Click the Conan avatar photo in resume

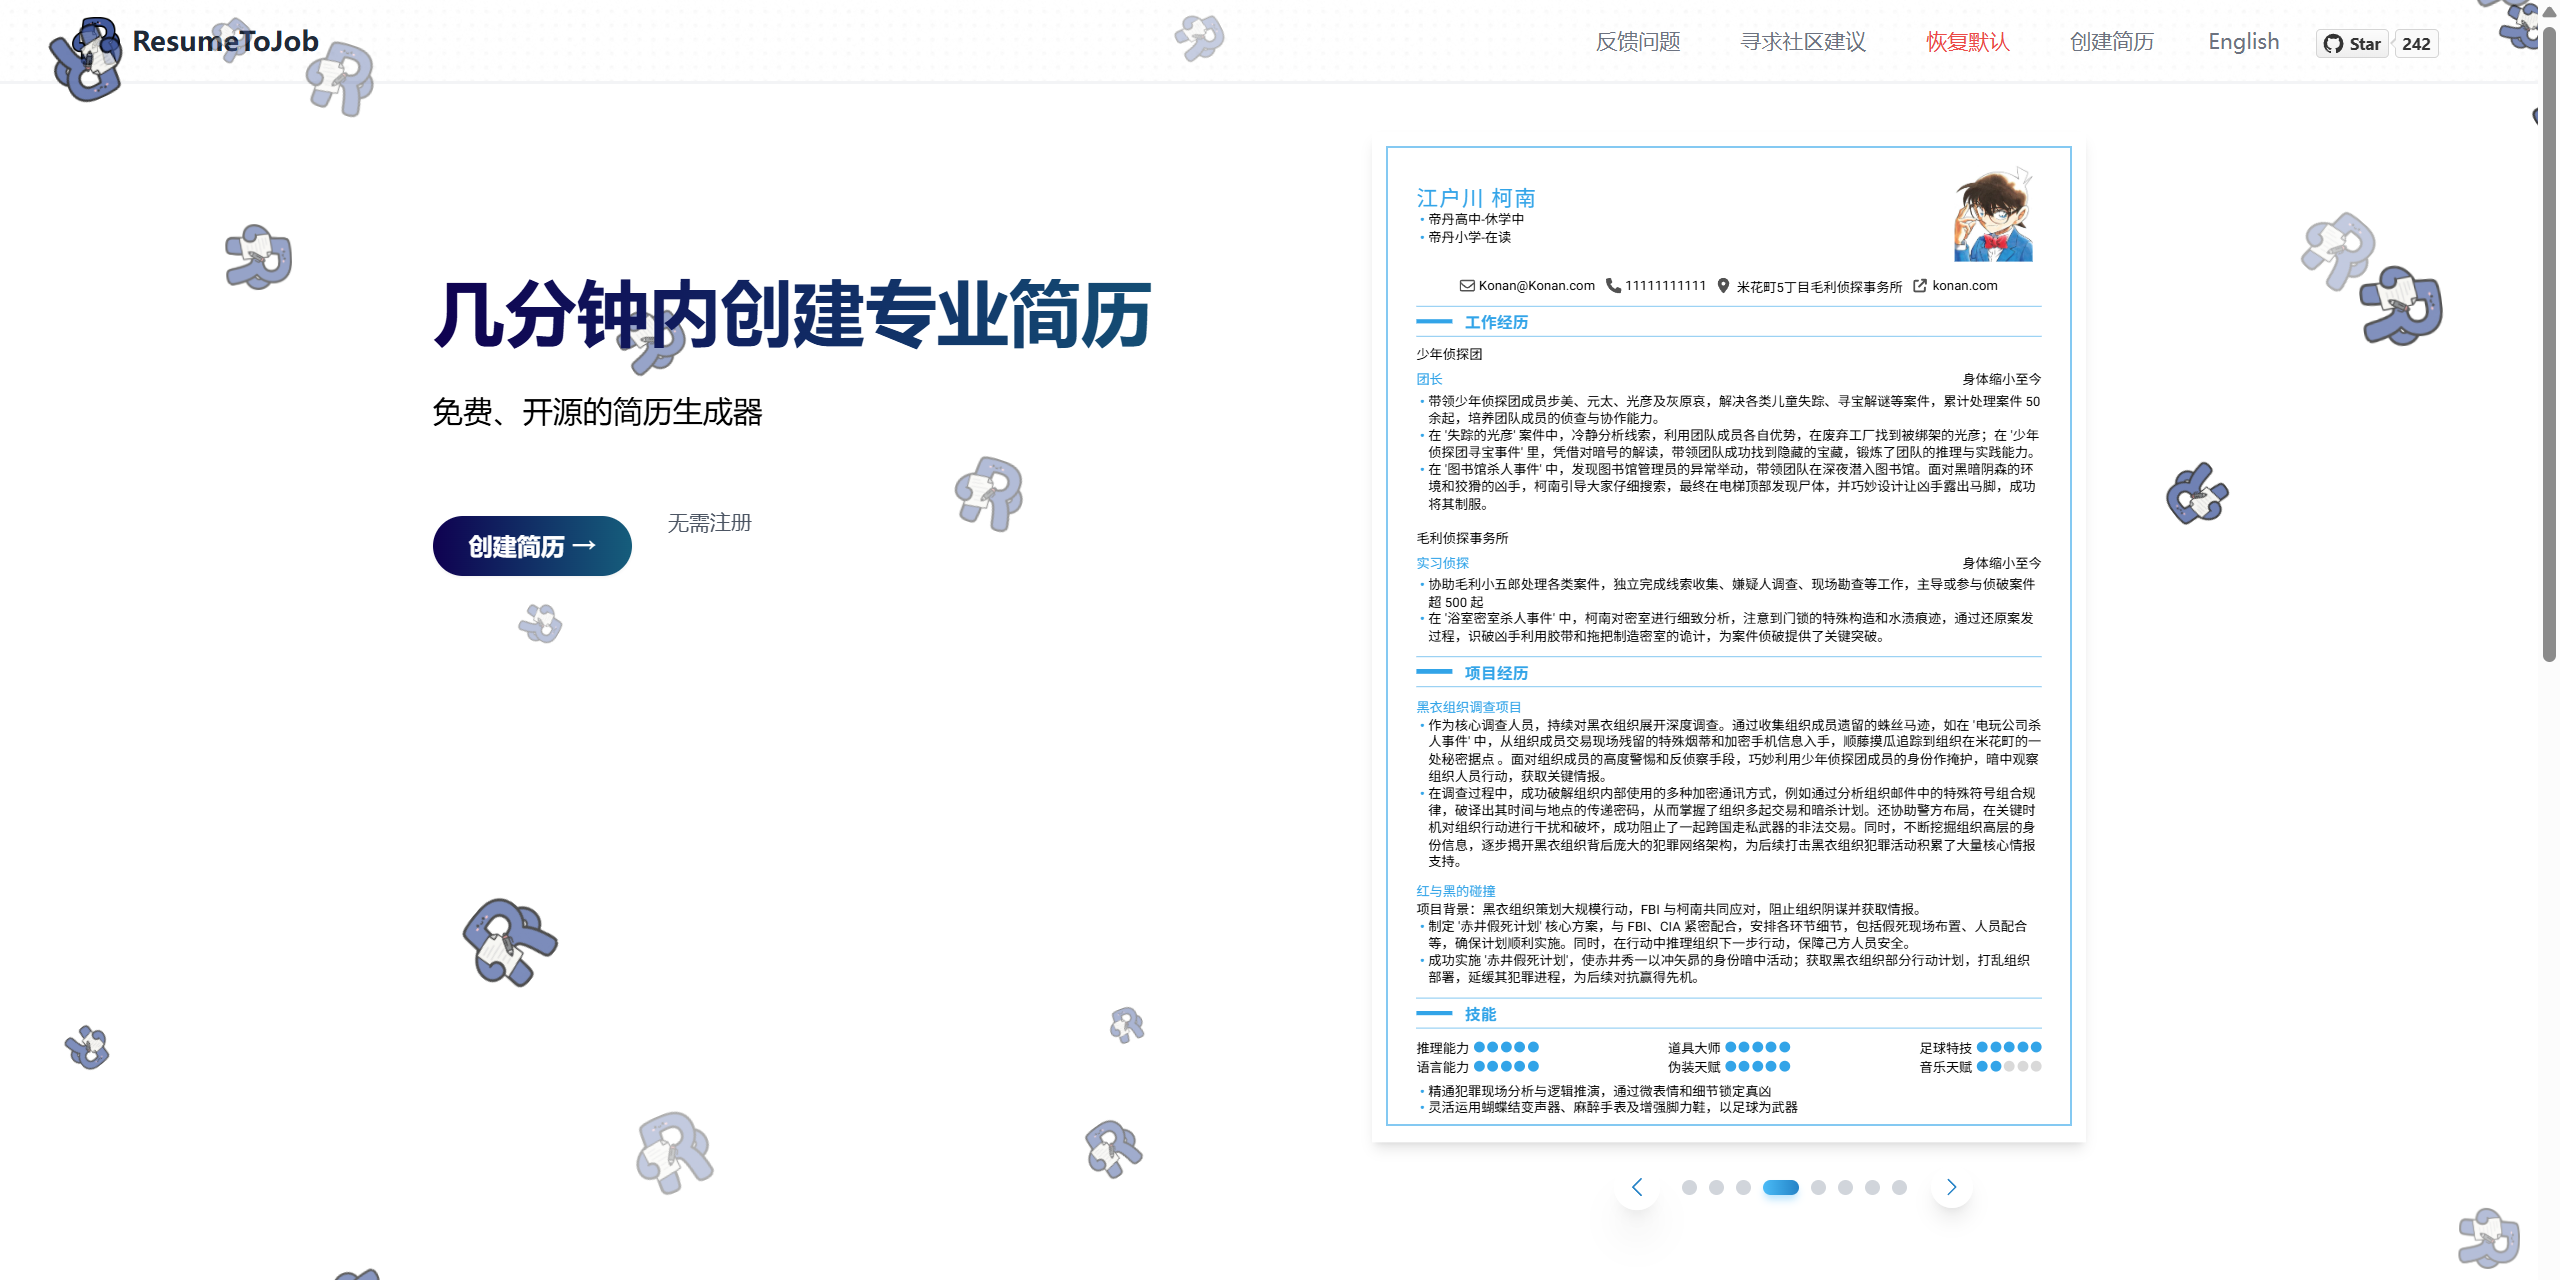pos(1994,215)
